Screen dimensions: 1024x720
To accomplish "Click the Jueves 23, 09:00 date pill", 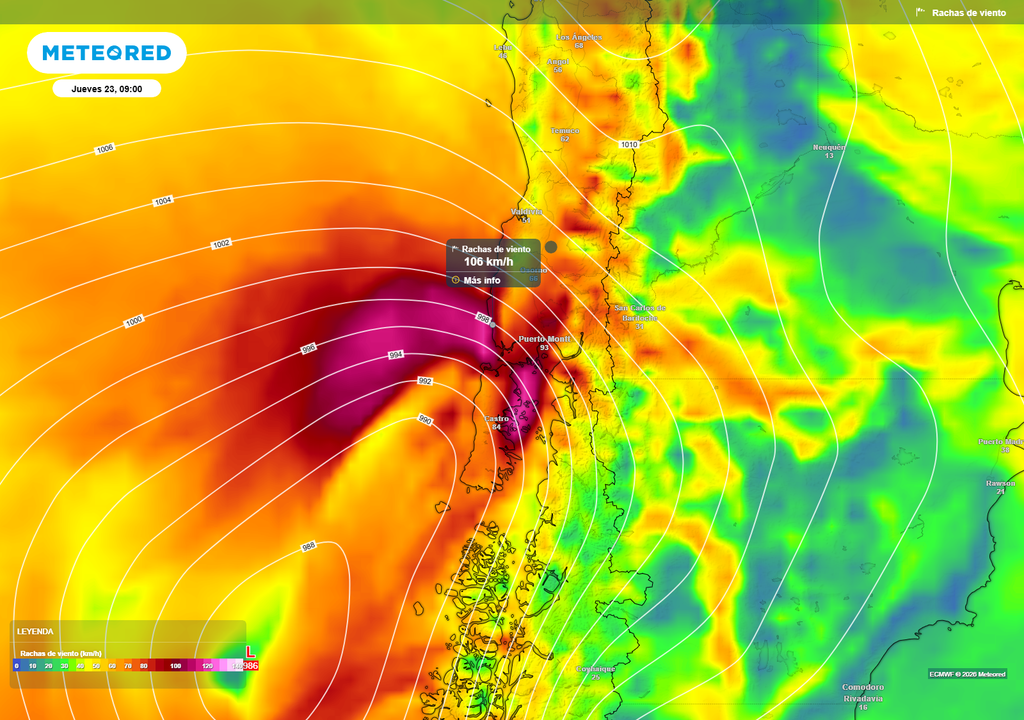I will pos(106,89).
